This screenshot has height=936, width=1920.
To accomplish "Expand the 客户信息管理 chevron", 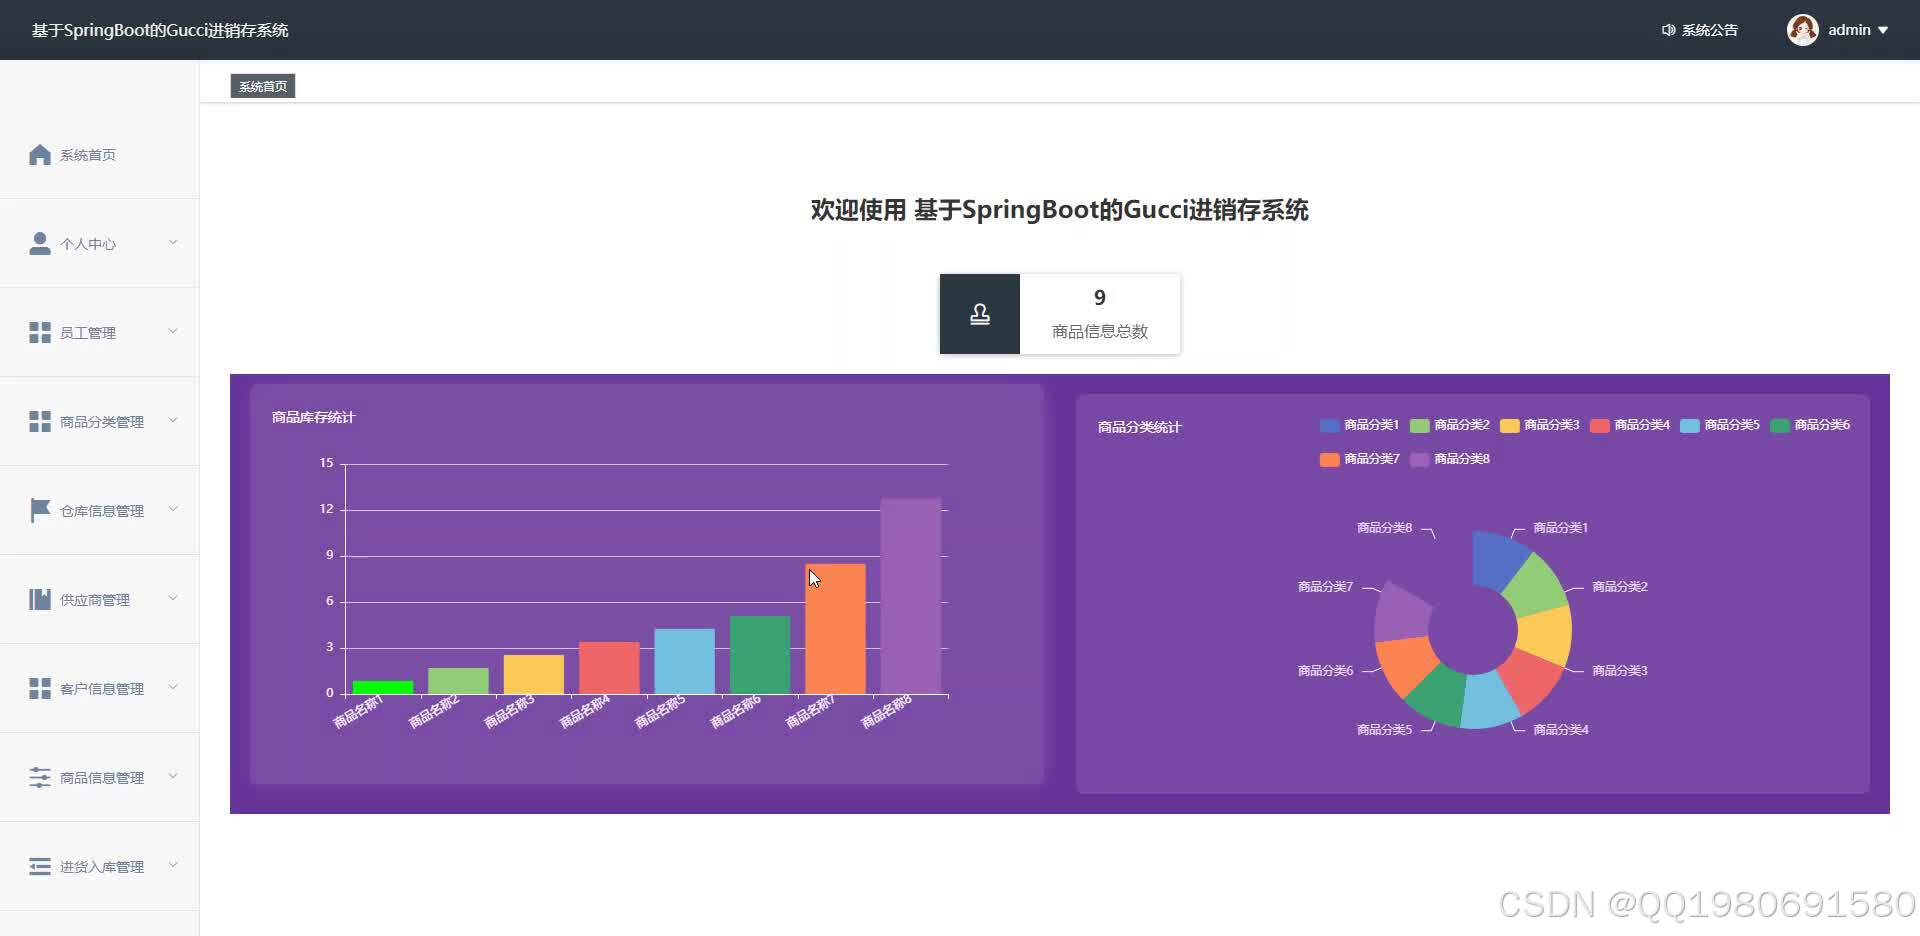I will click(x=173, y=687).
